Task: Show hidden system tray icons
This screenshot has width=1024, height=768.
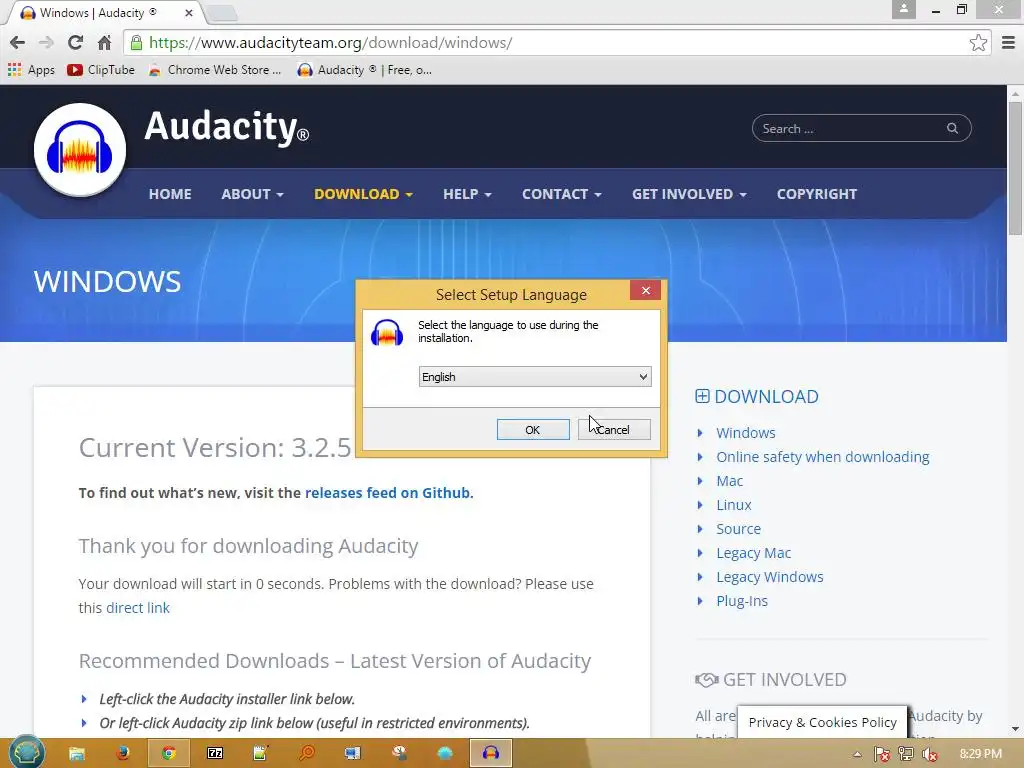Action: pos(857,755)
